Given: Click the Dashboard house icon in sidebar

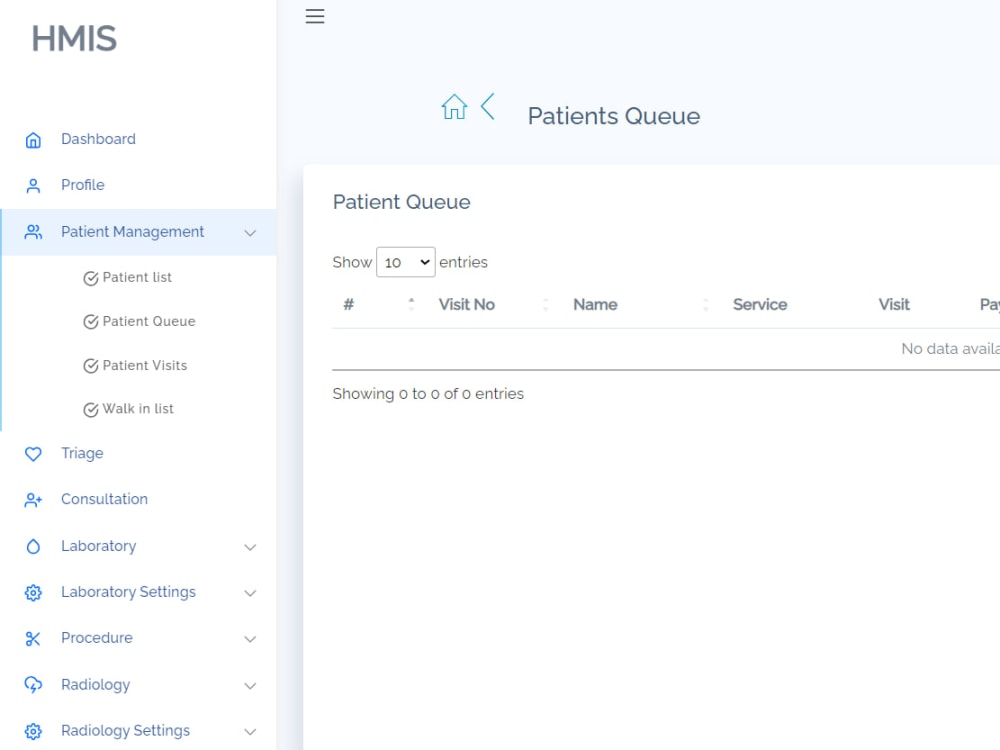Looking at the screenshot, I should pos(33,140).
